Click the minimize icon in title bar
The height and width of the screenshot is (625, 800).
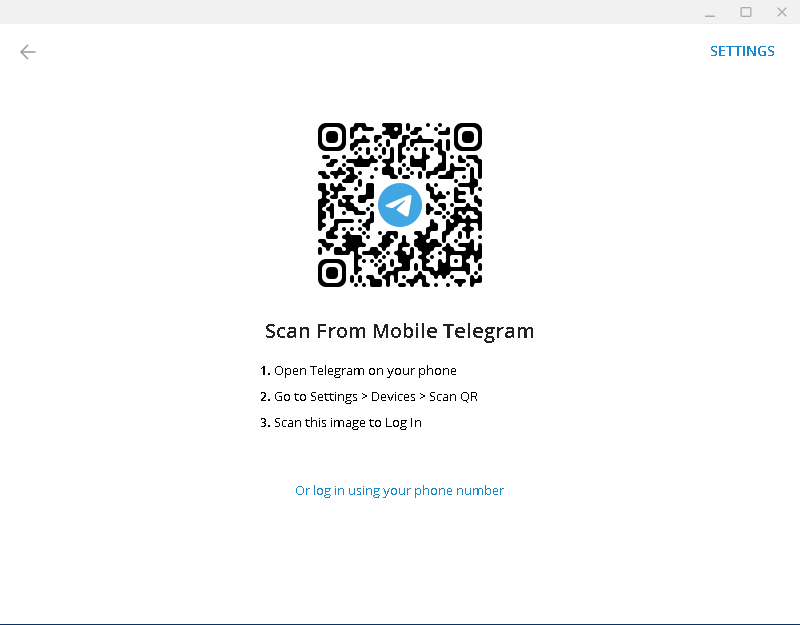(710, 12)
